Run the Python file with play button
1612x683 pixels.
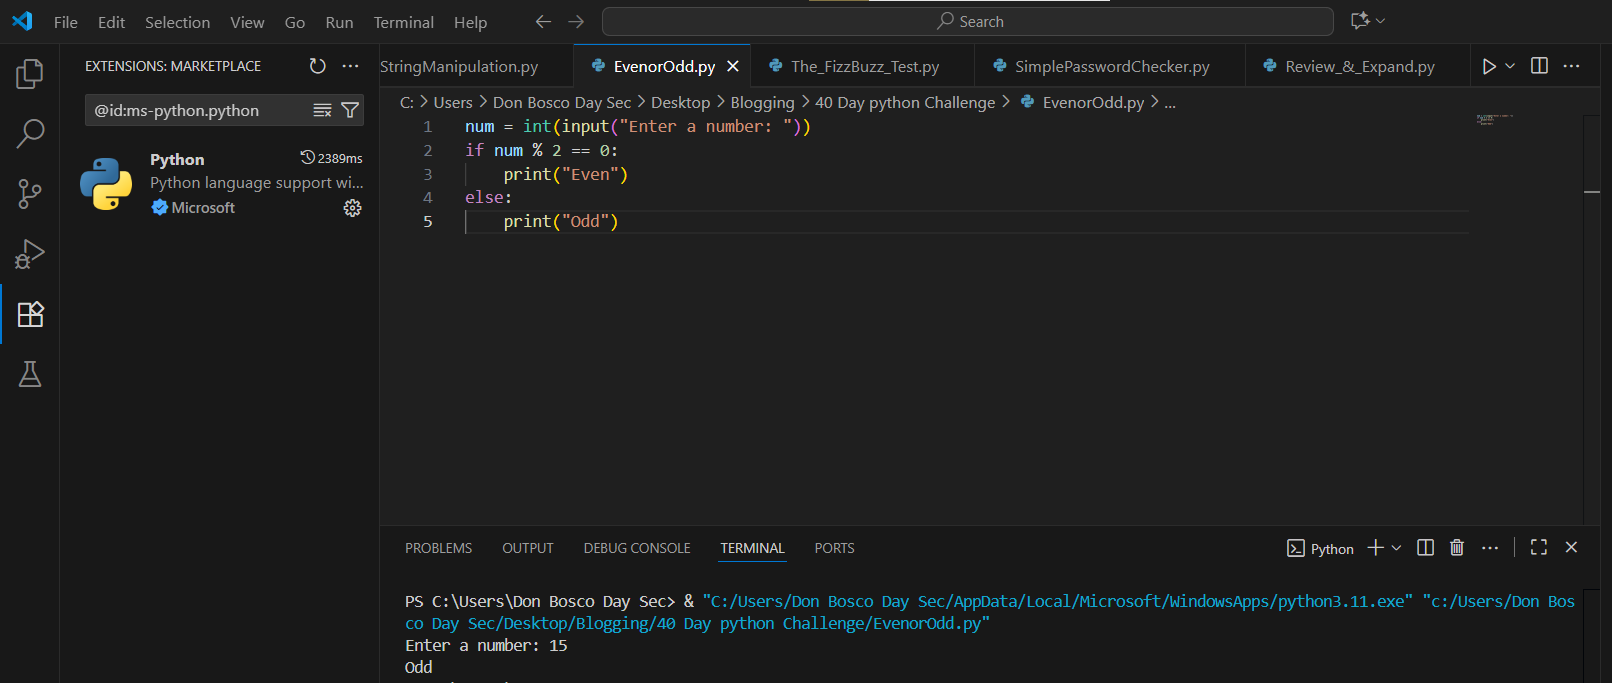[x=1489, y=66]
